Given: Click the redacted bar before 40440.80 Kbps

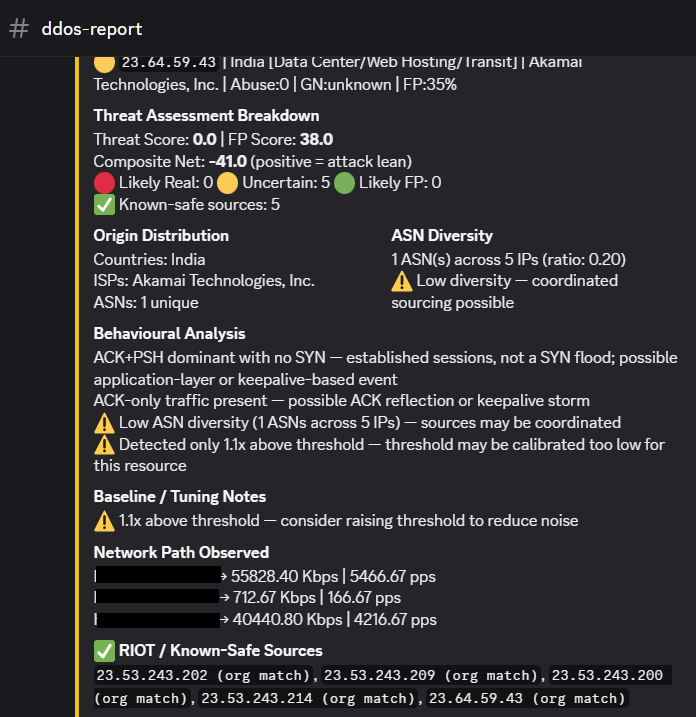Looking at the screenshot, I should coord(157,620).
